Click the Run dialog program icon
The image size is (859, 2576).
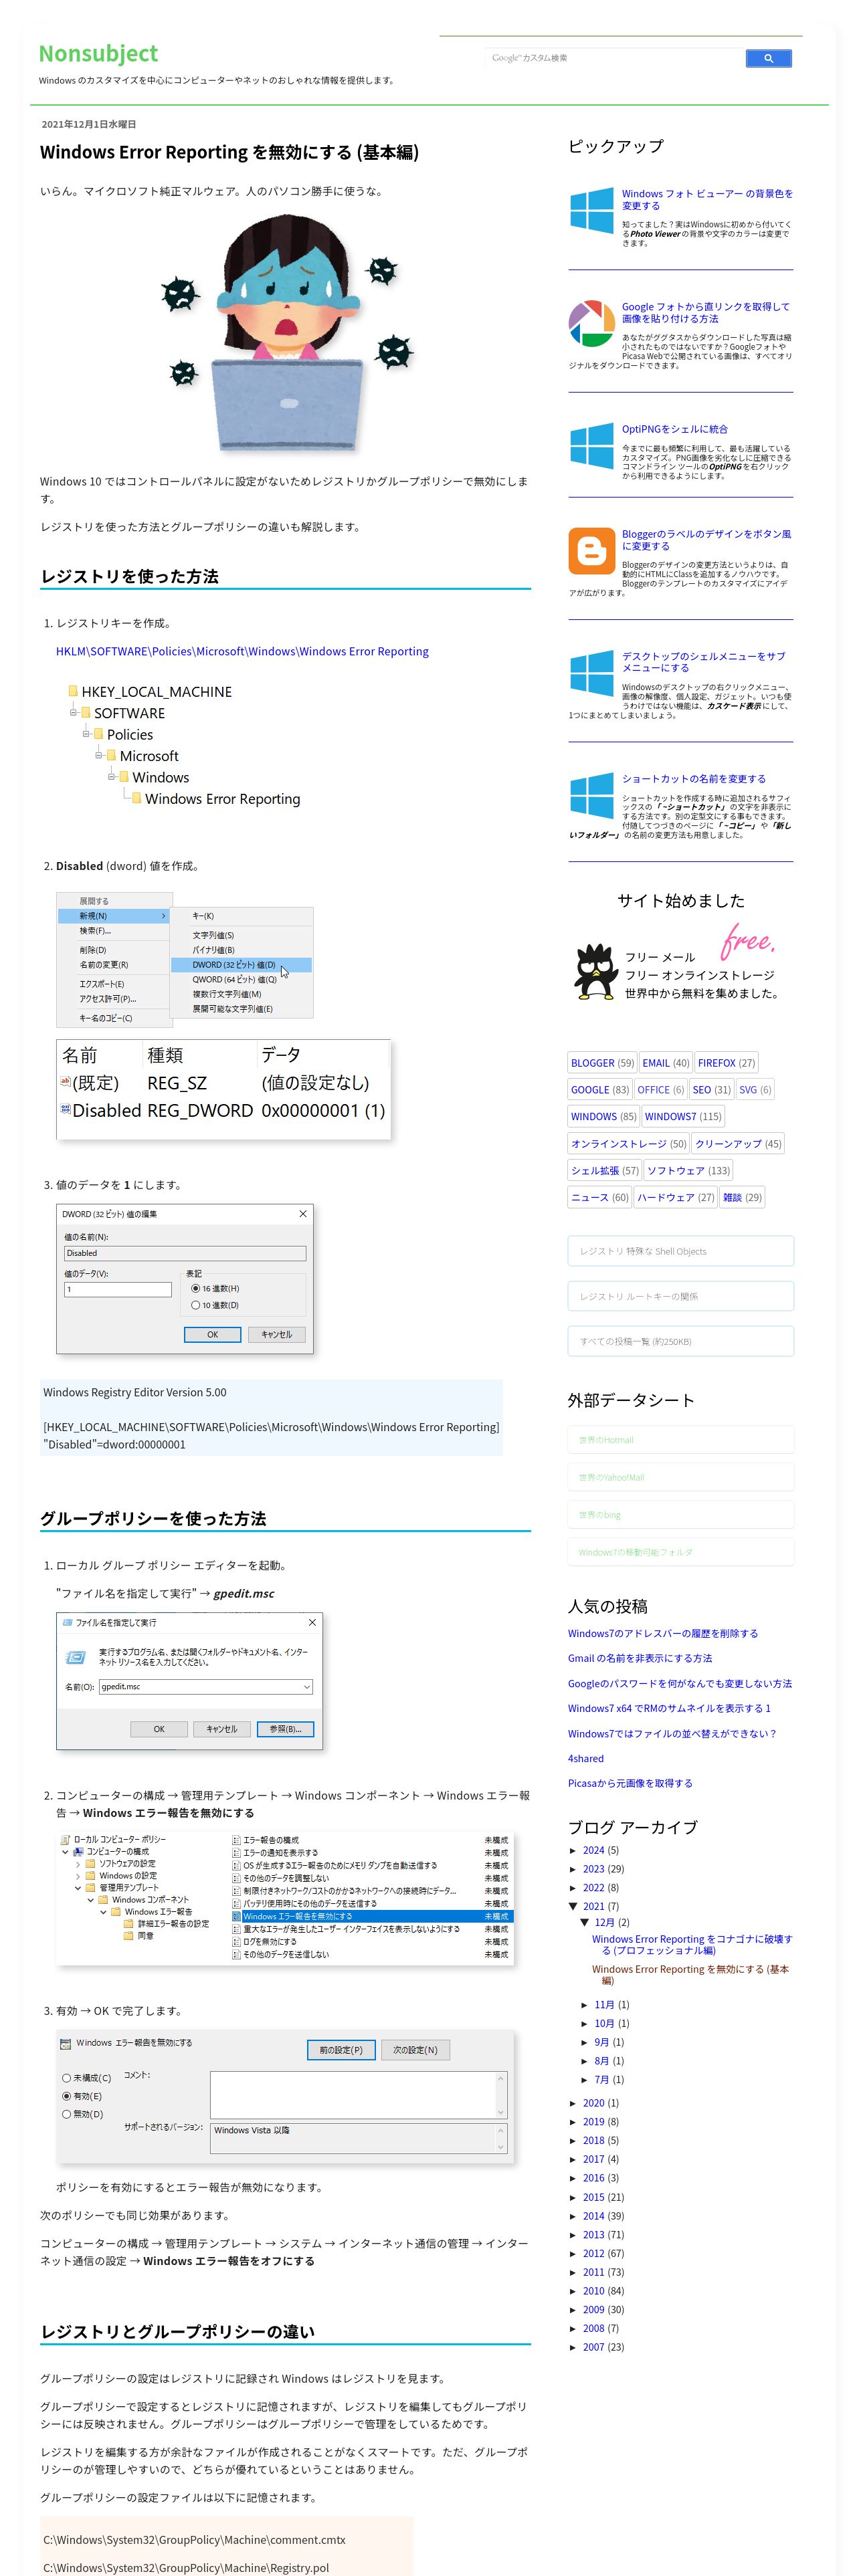[x=75, y=1657]
